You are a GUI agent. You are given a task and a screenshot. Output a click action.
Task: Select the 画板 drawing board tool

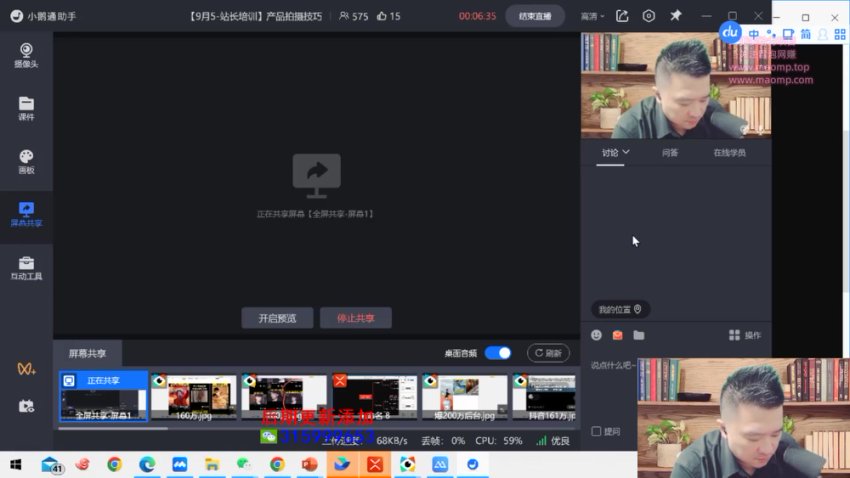pyautogui.click(x=26, y=161)
